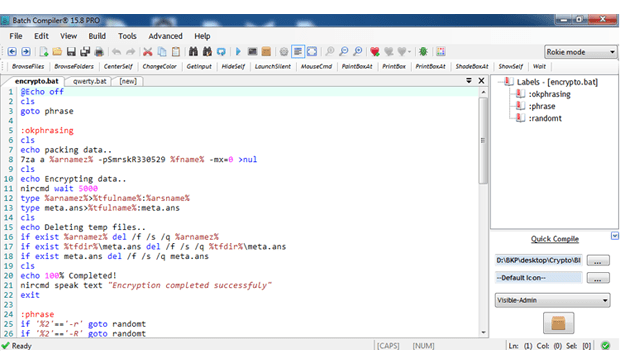Open the editor tab list dropdown arrow

coord(469,81)
